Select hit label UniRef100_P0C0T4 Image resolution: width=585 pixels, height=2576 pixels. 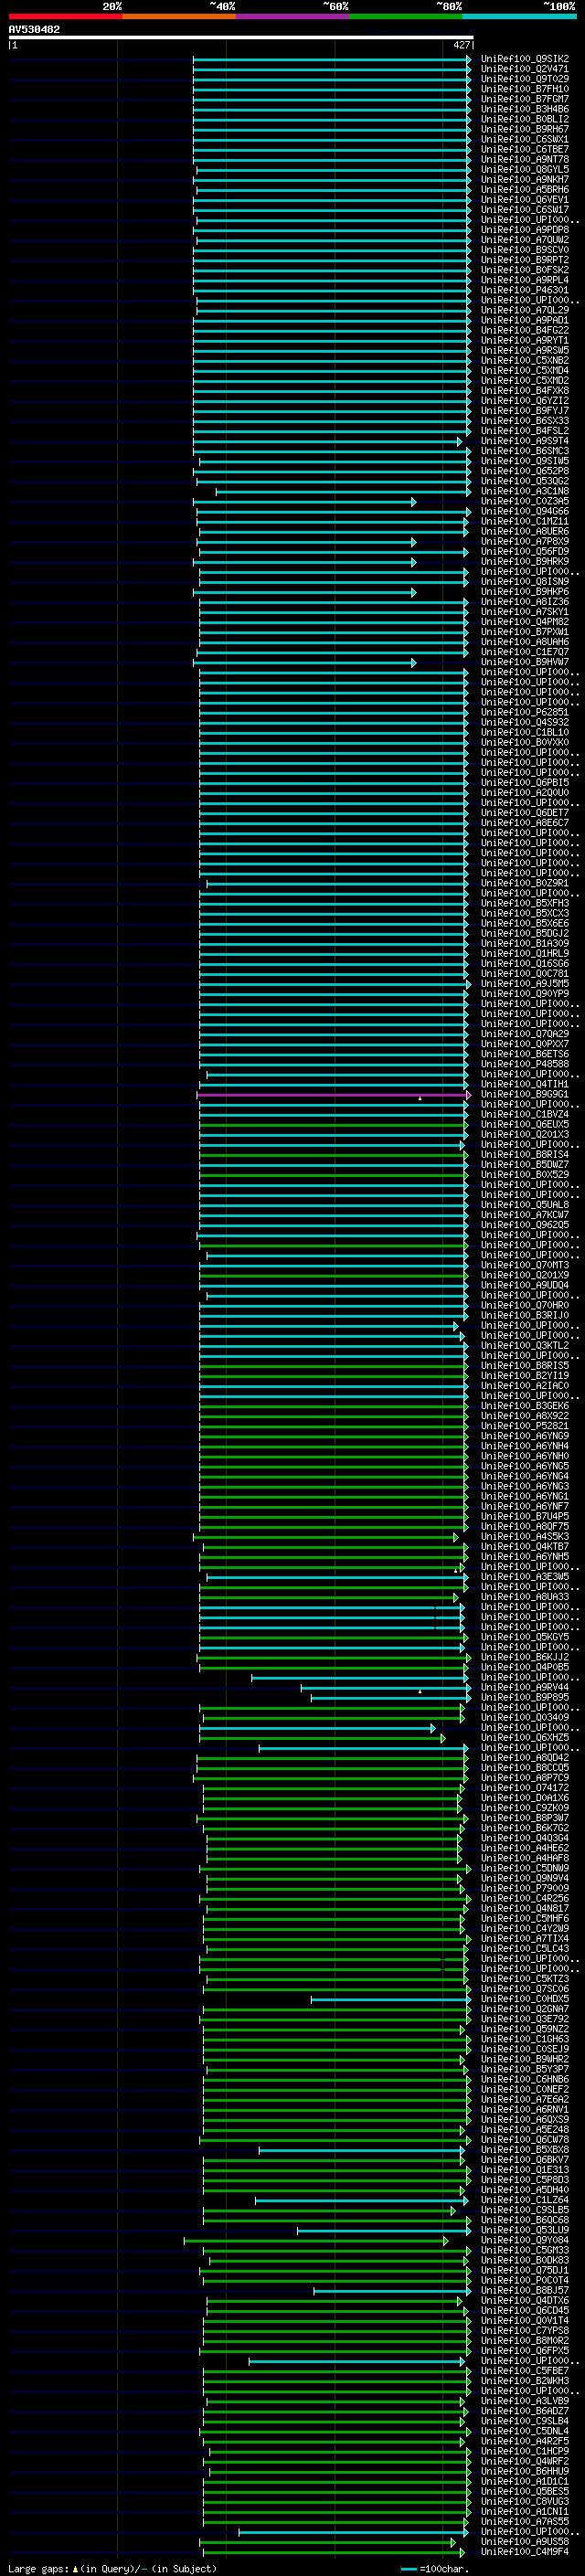(x=524, y=2281)
